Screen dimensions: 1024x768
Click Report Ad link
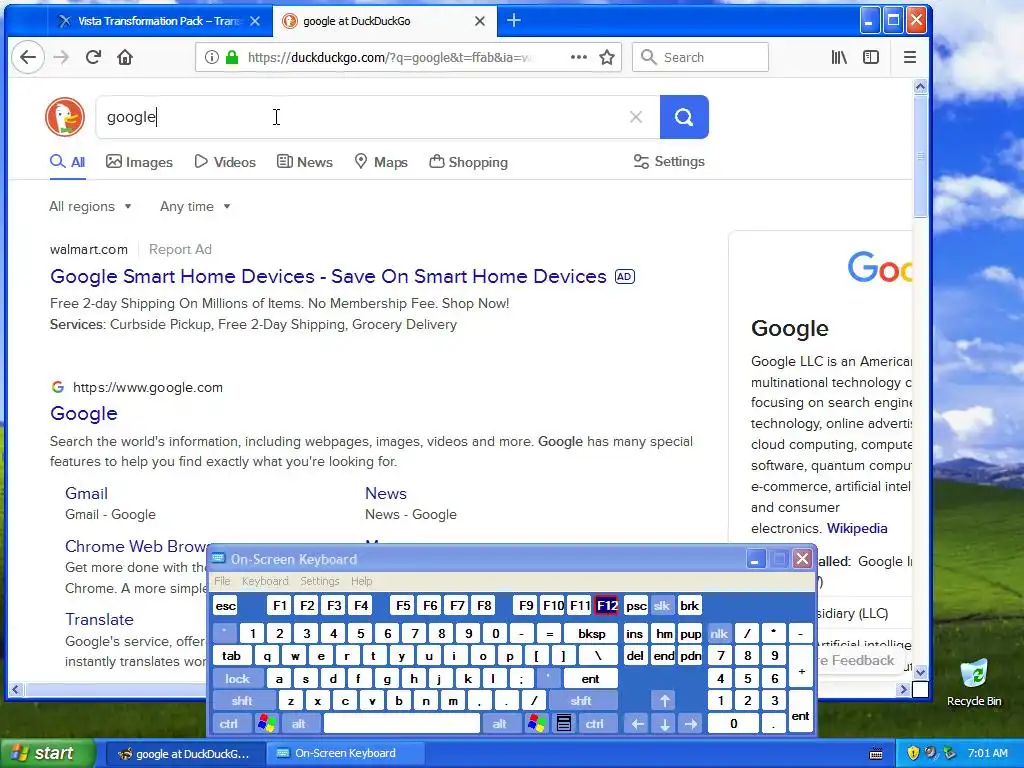(x=180, y=249)
